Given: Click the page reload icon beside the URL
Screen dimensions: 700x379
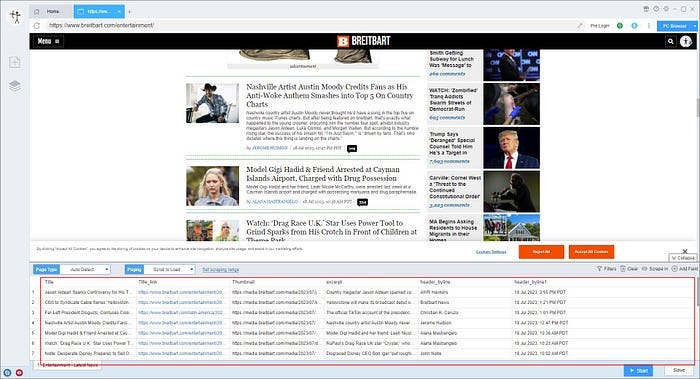Looking at the screenshot, I should (37, 25).
